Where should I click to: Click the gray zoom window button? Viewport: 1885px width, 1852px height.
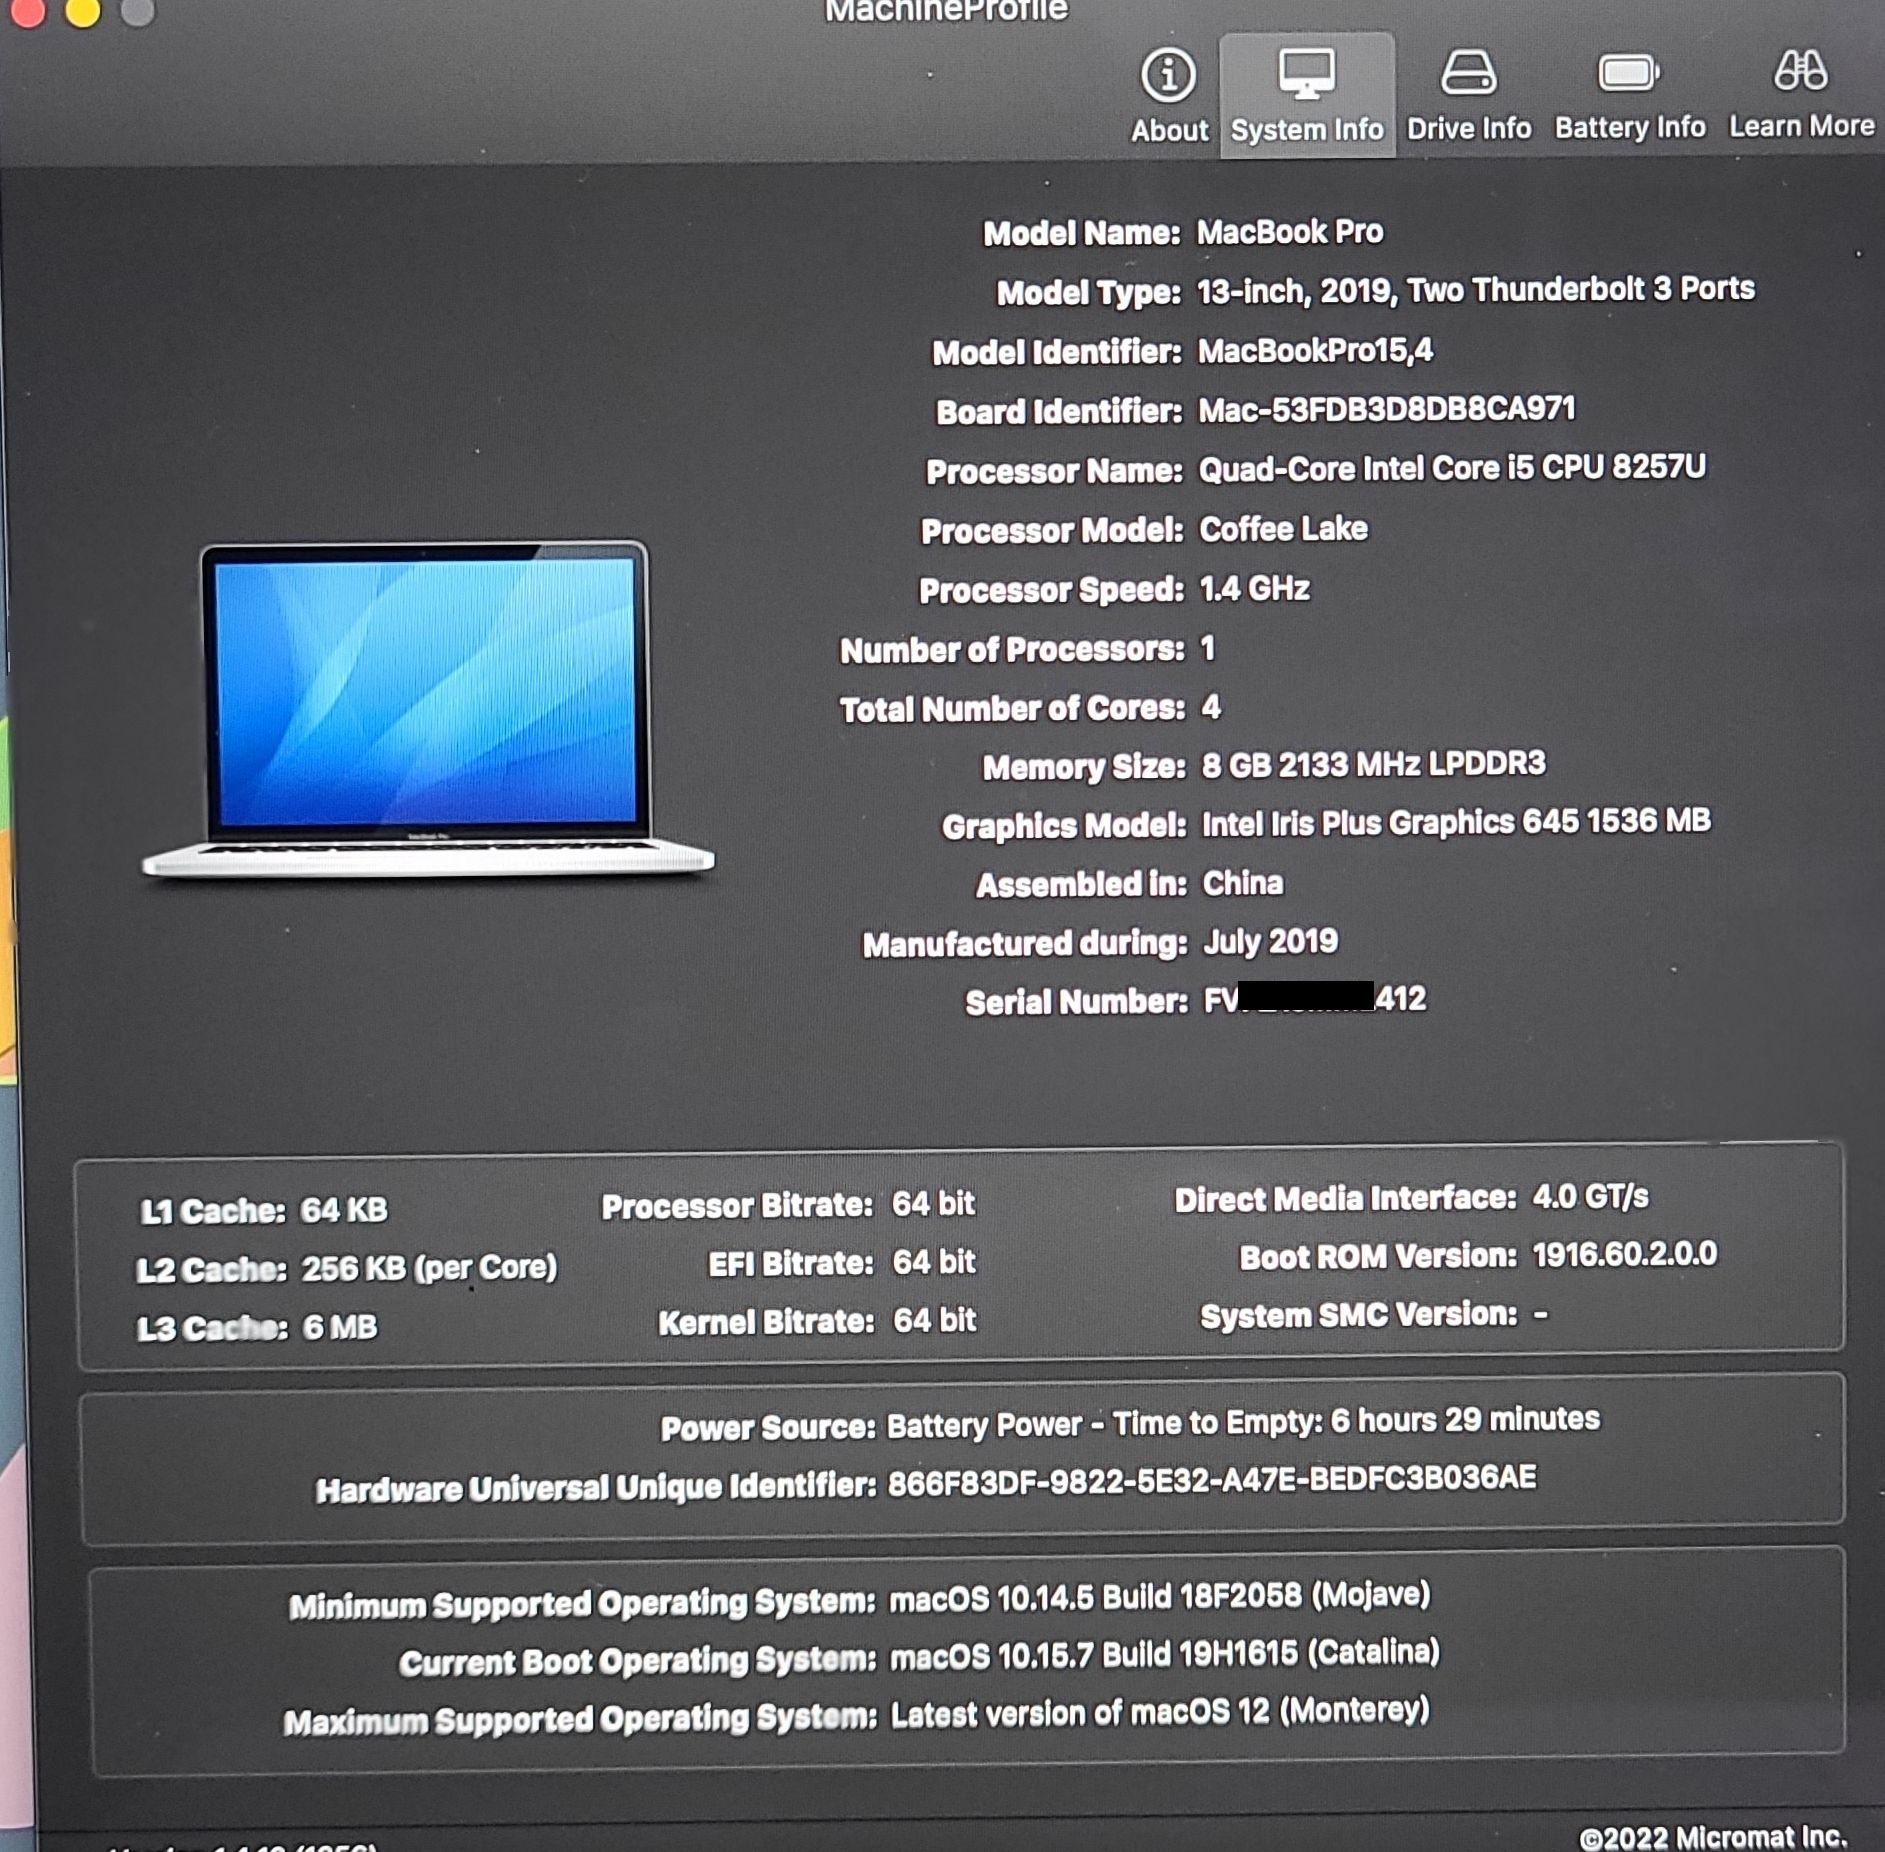[138, 10]
